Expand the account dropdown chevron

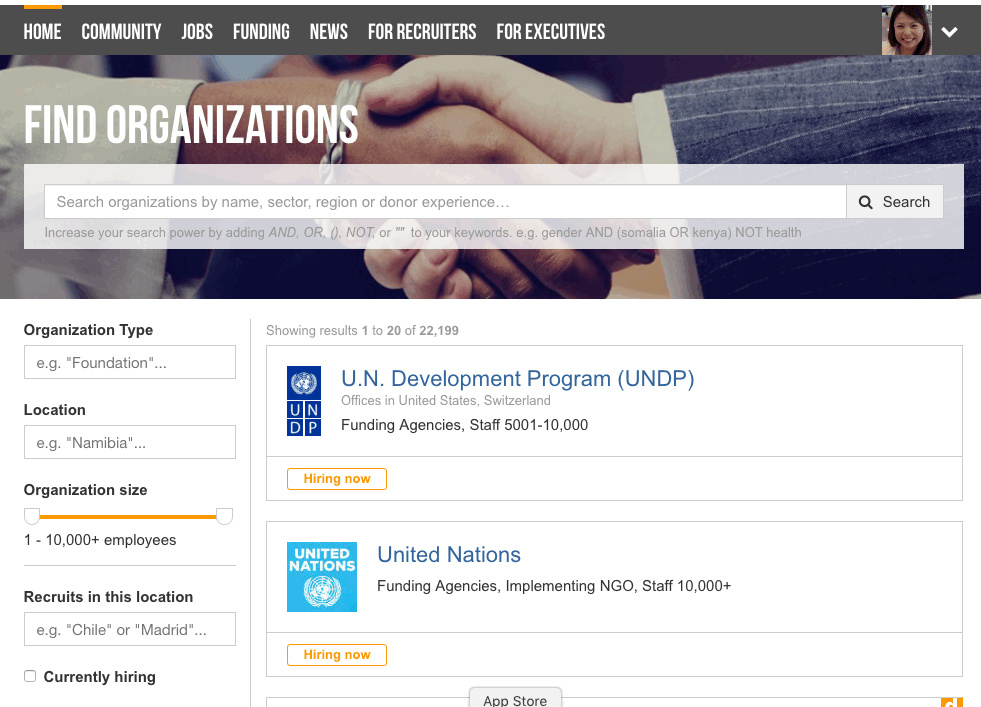pyautogui.click(x=950, y=32)
